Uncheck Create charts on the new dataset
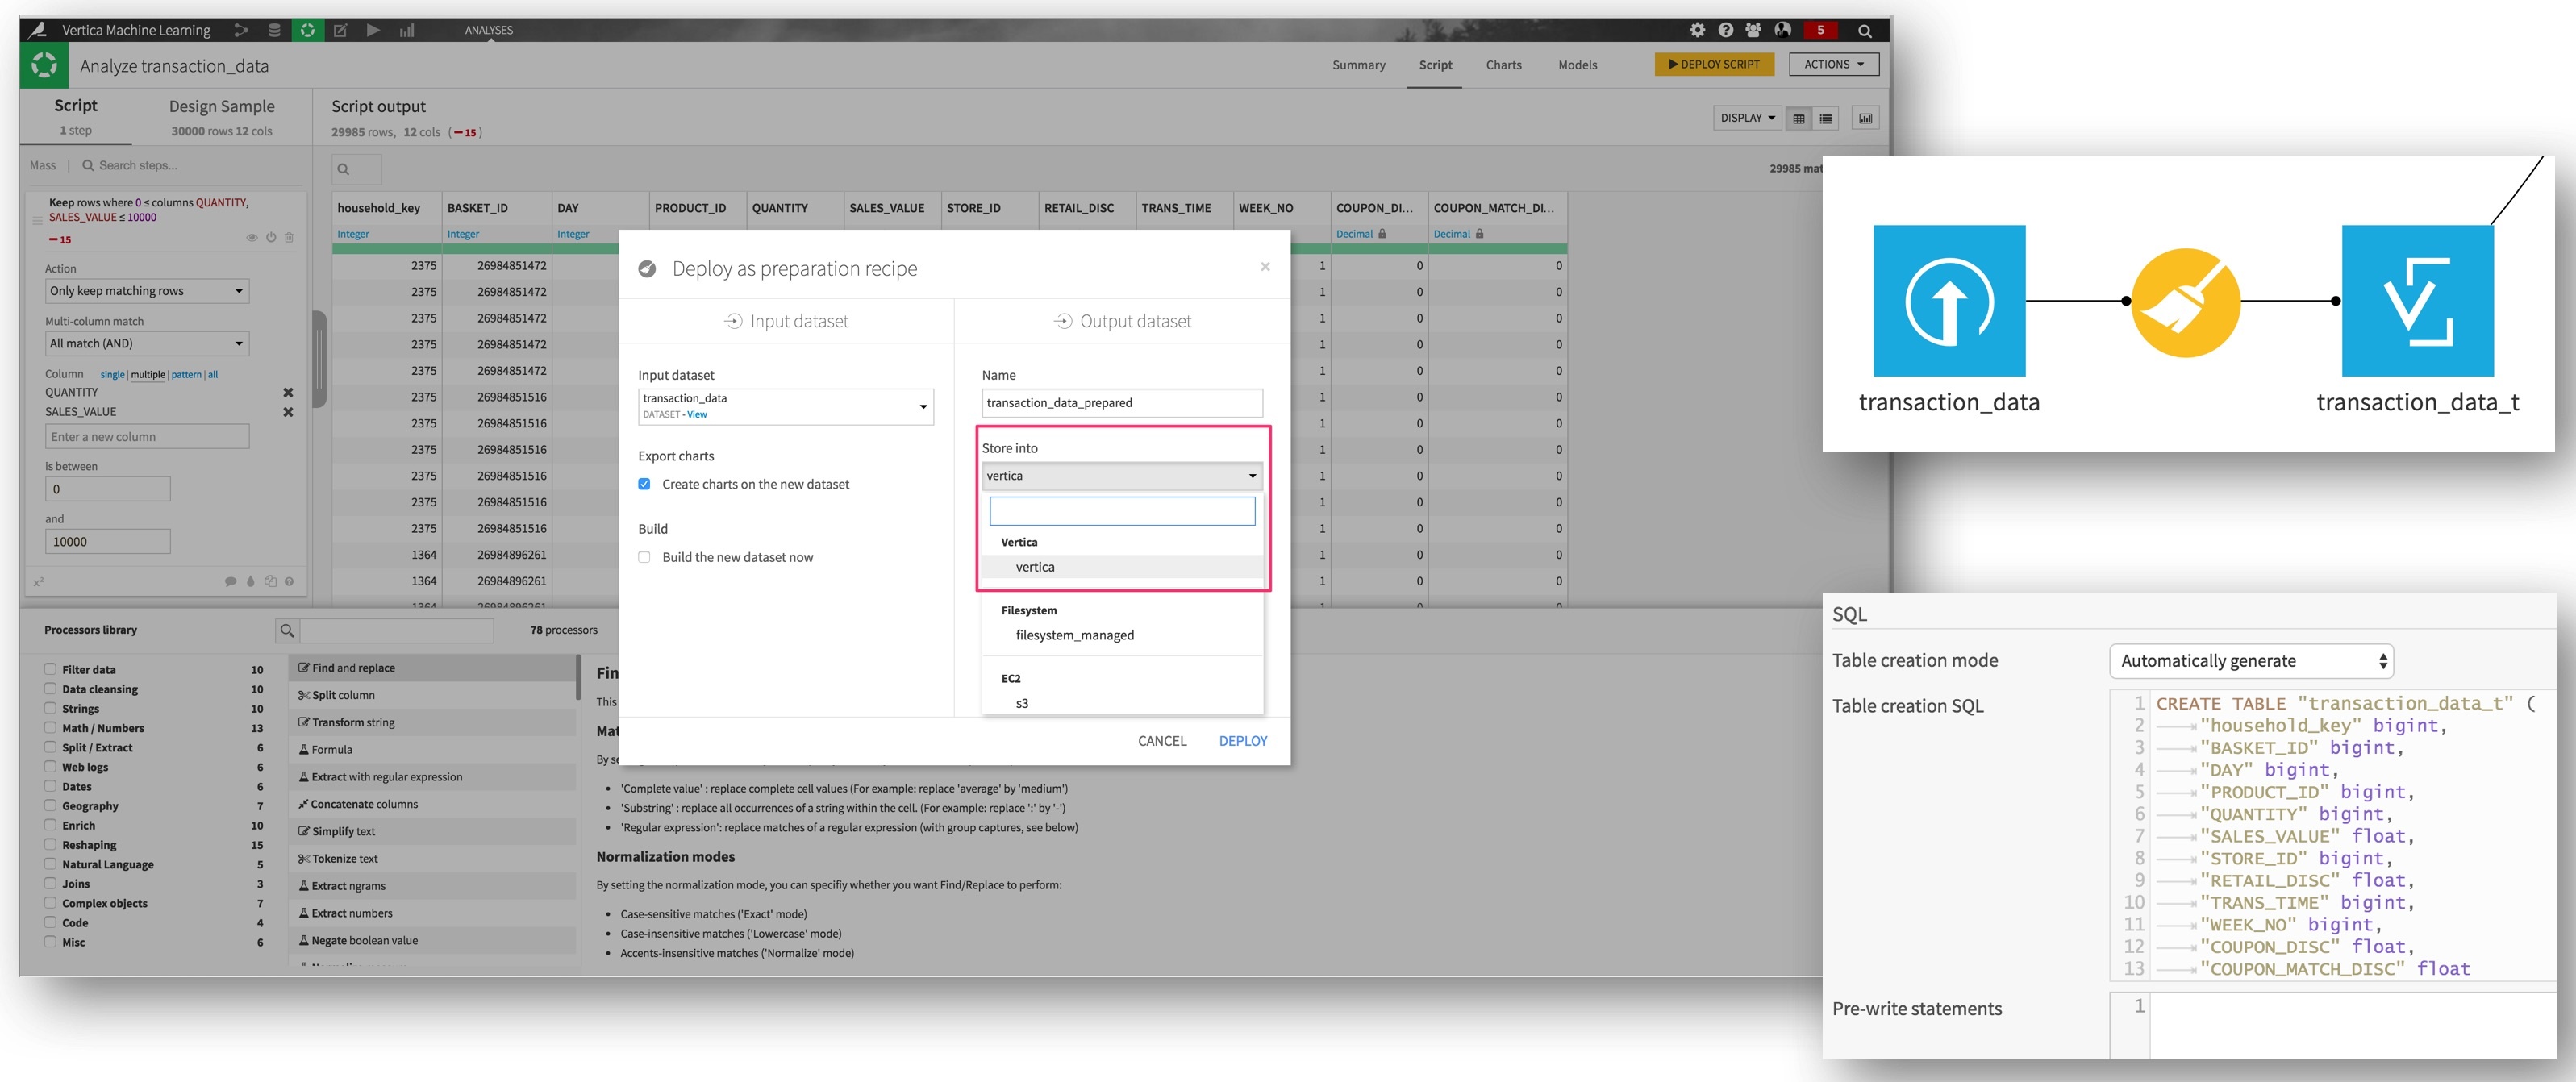This screenshot has width=2576, height=1082. 644,484
